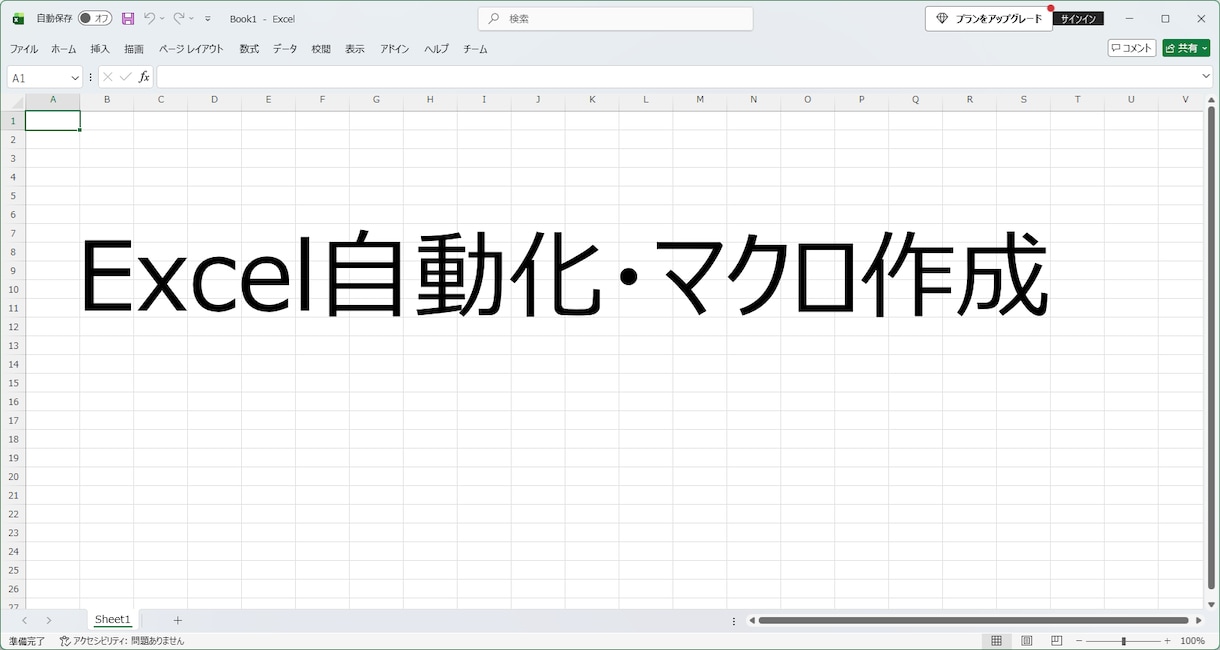Click the 検索 search box
Viewport: 1220px width, 650px height.
click(x=615, y=18)
